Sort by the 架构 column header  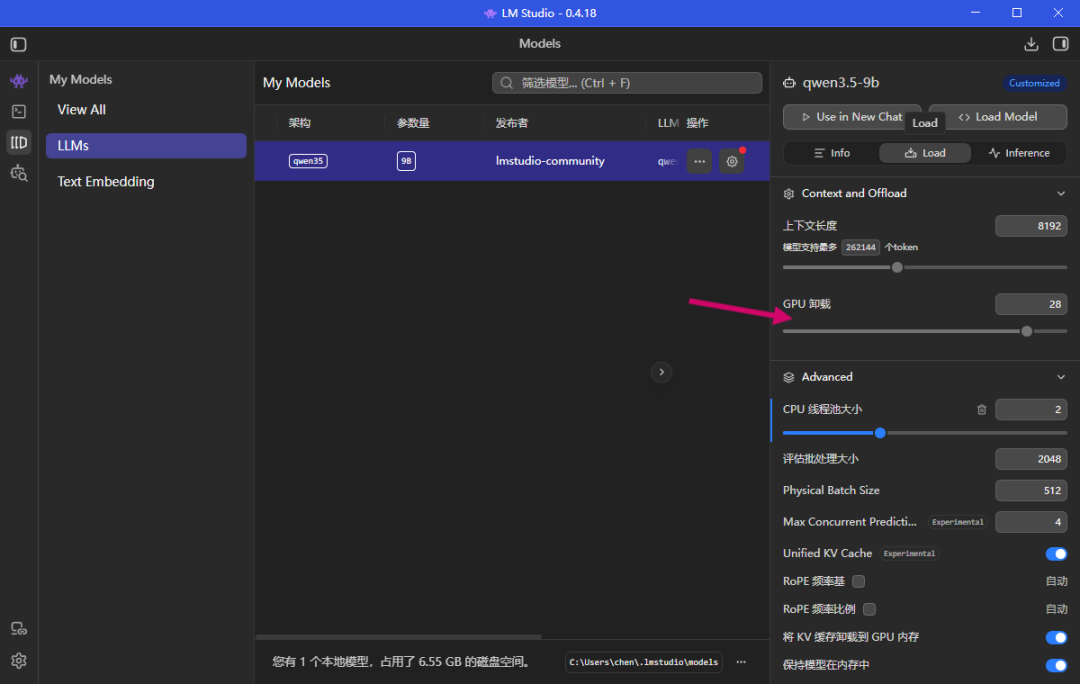click(300, 123)
